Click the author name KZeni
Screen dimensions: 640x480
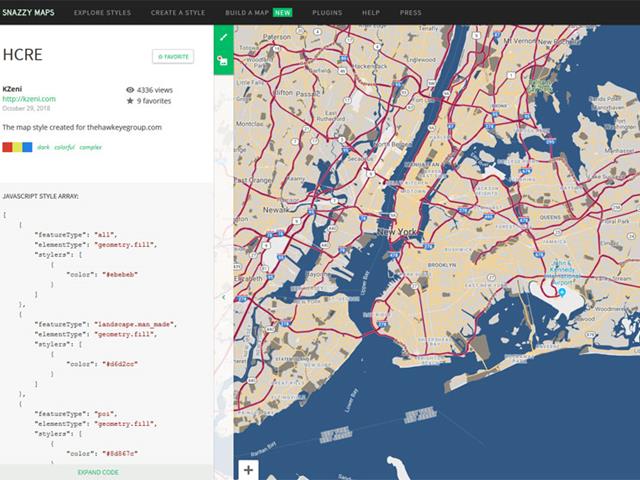(x=12, y=89)
